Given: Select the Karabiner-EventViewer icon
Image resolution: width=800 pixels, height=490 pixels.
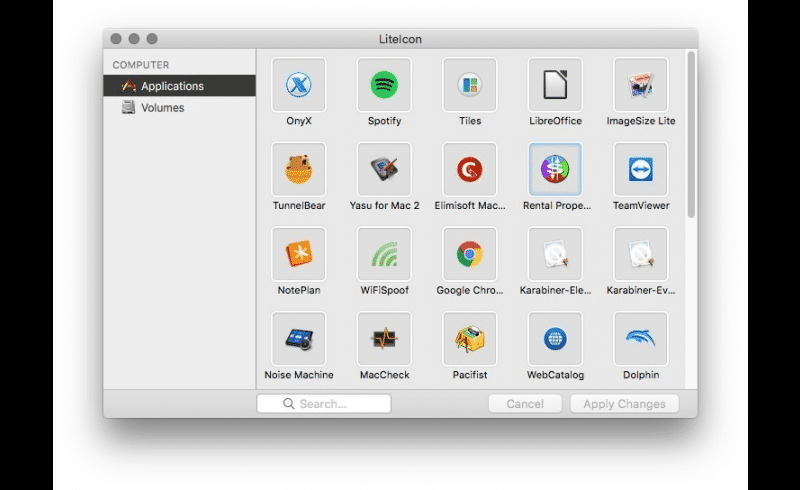Looking at the screenshot, I should point(641,254).
